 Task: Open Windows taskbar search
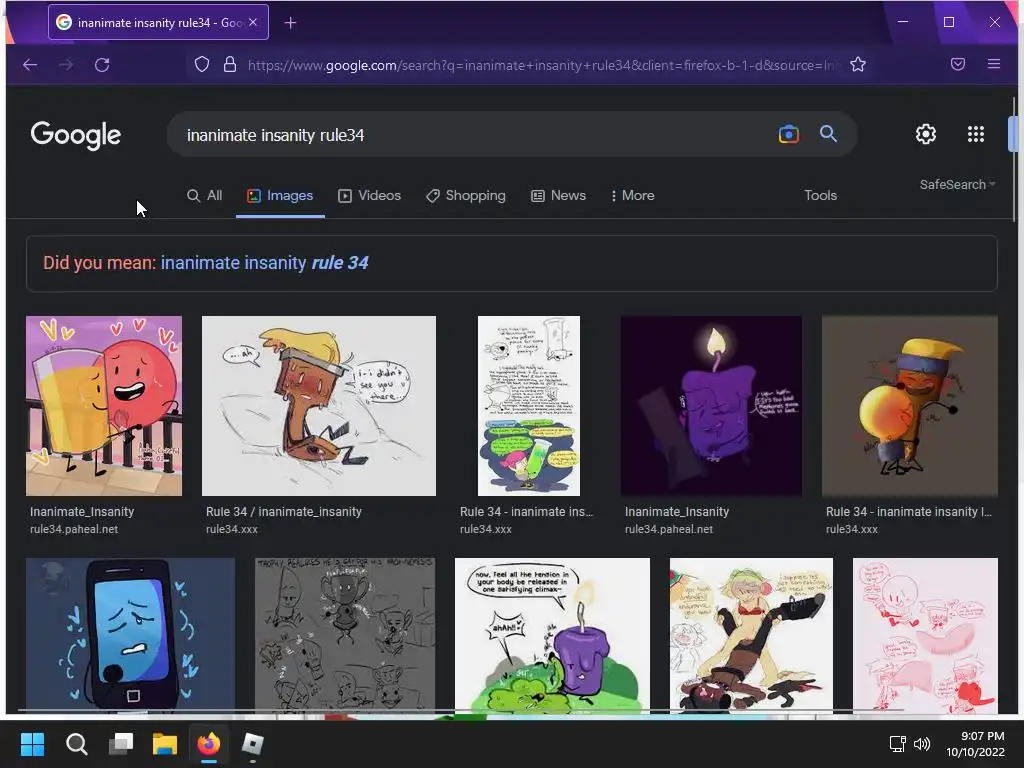76,744
